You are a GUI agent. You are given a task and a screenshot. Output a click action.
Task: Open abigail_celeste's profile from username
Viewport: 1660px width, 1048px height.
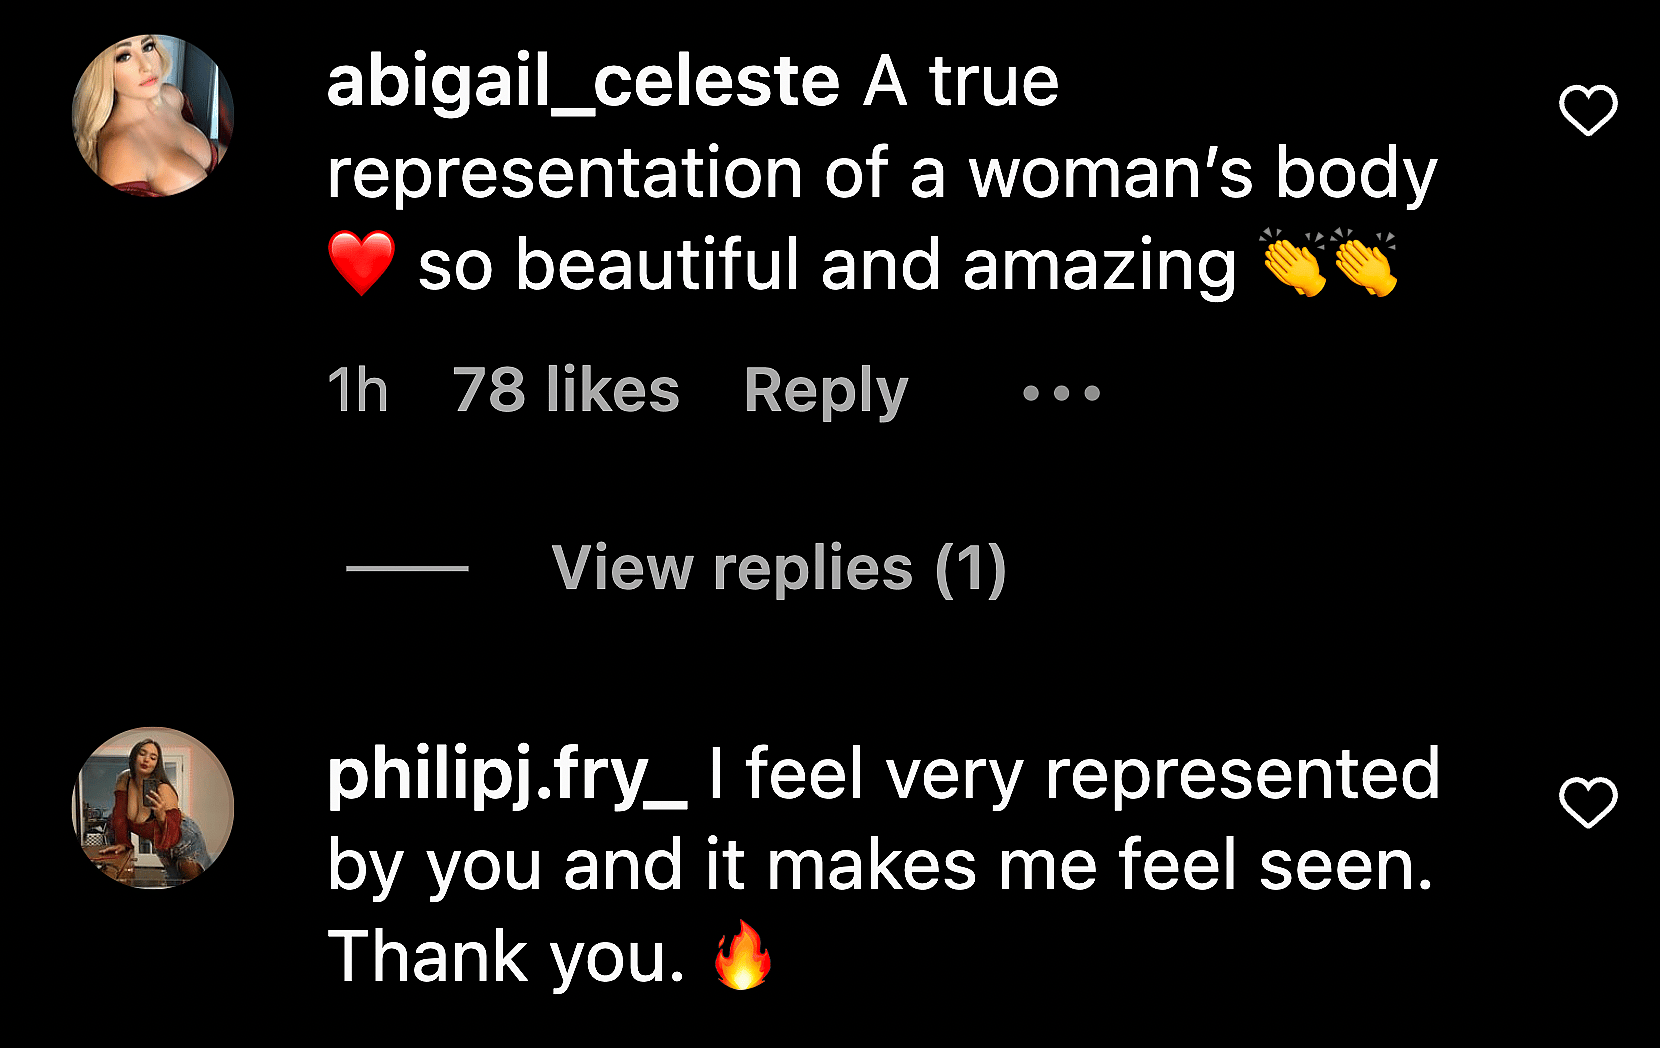click(x=583, y=82)
